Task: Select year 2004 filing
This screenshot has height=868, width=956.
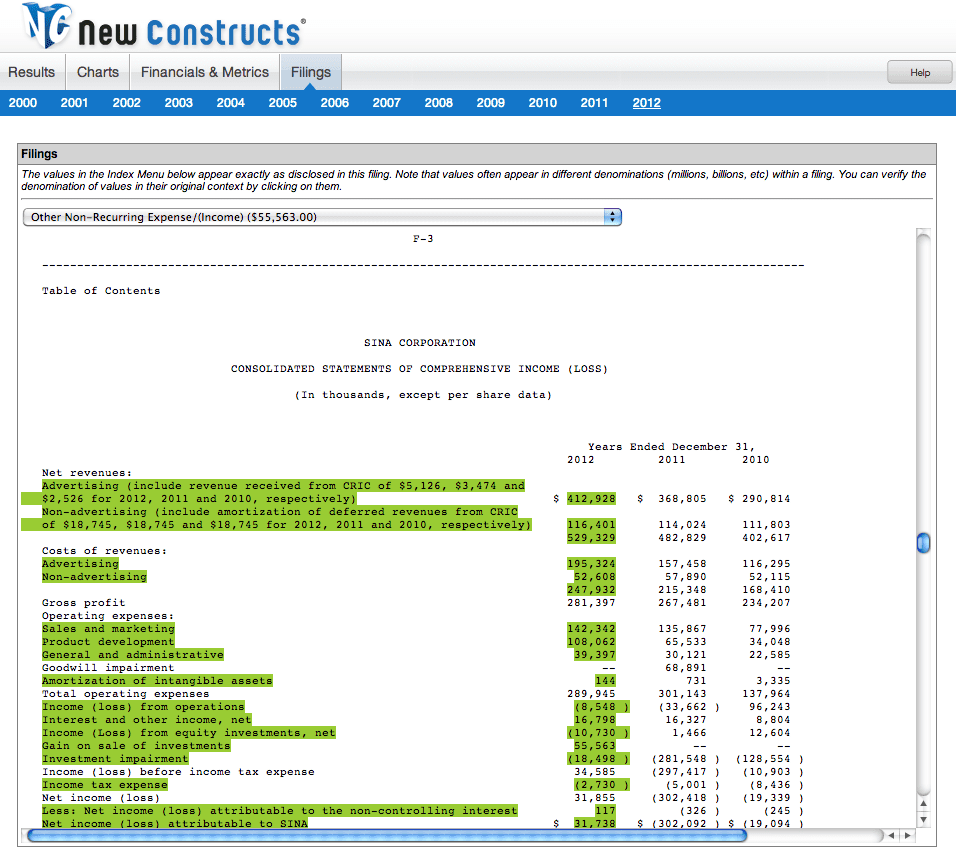Action: pyautogui.click(x=230, y=103)
